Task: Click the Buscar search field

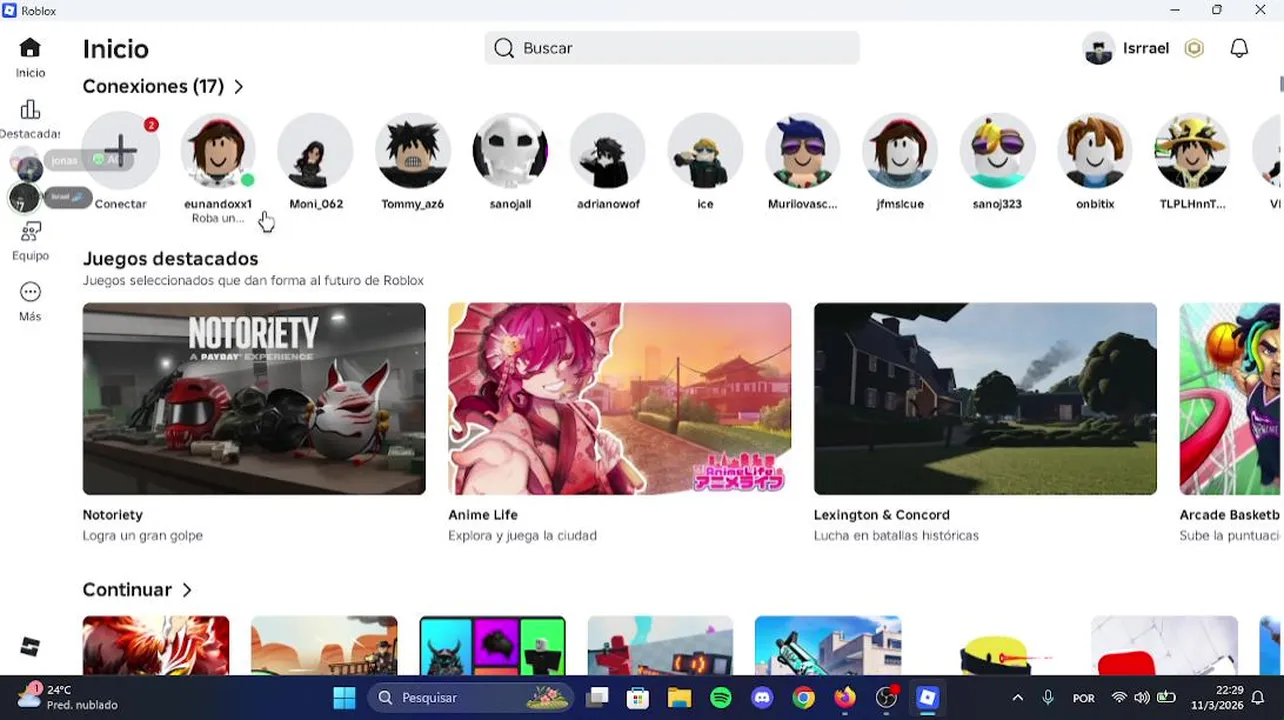Action: click(672, 48)
